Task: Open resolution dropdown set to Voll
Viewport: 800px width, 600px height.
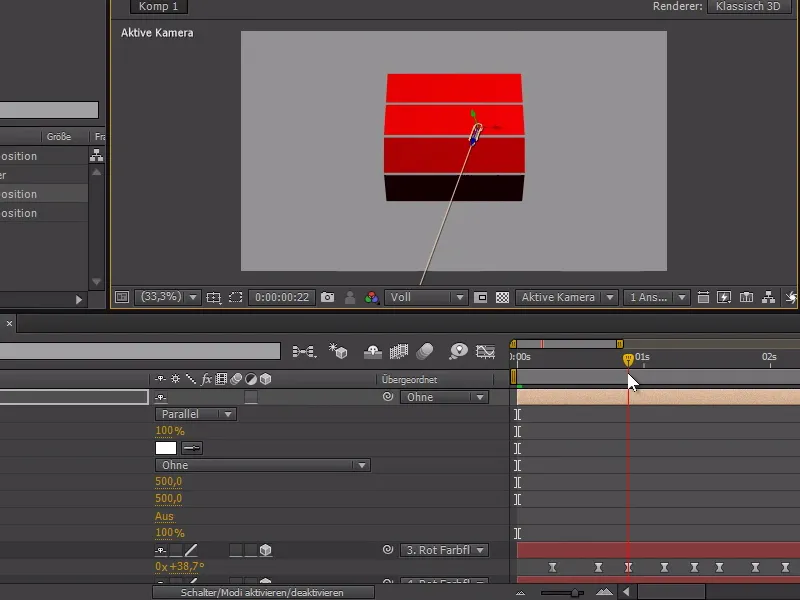Action: pyautogui.click(x=426, y=297)
